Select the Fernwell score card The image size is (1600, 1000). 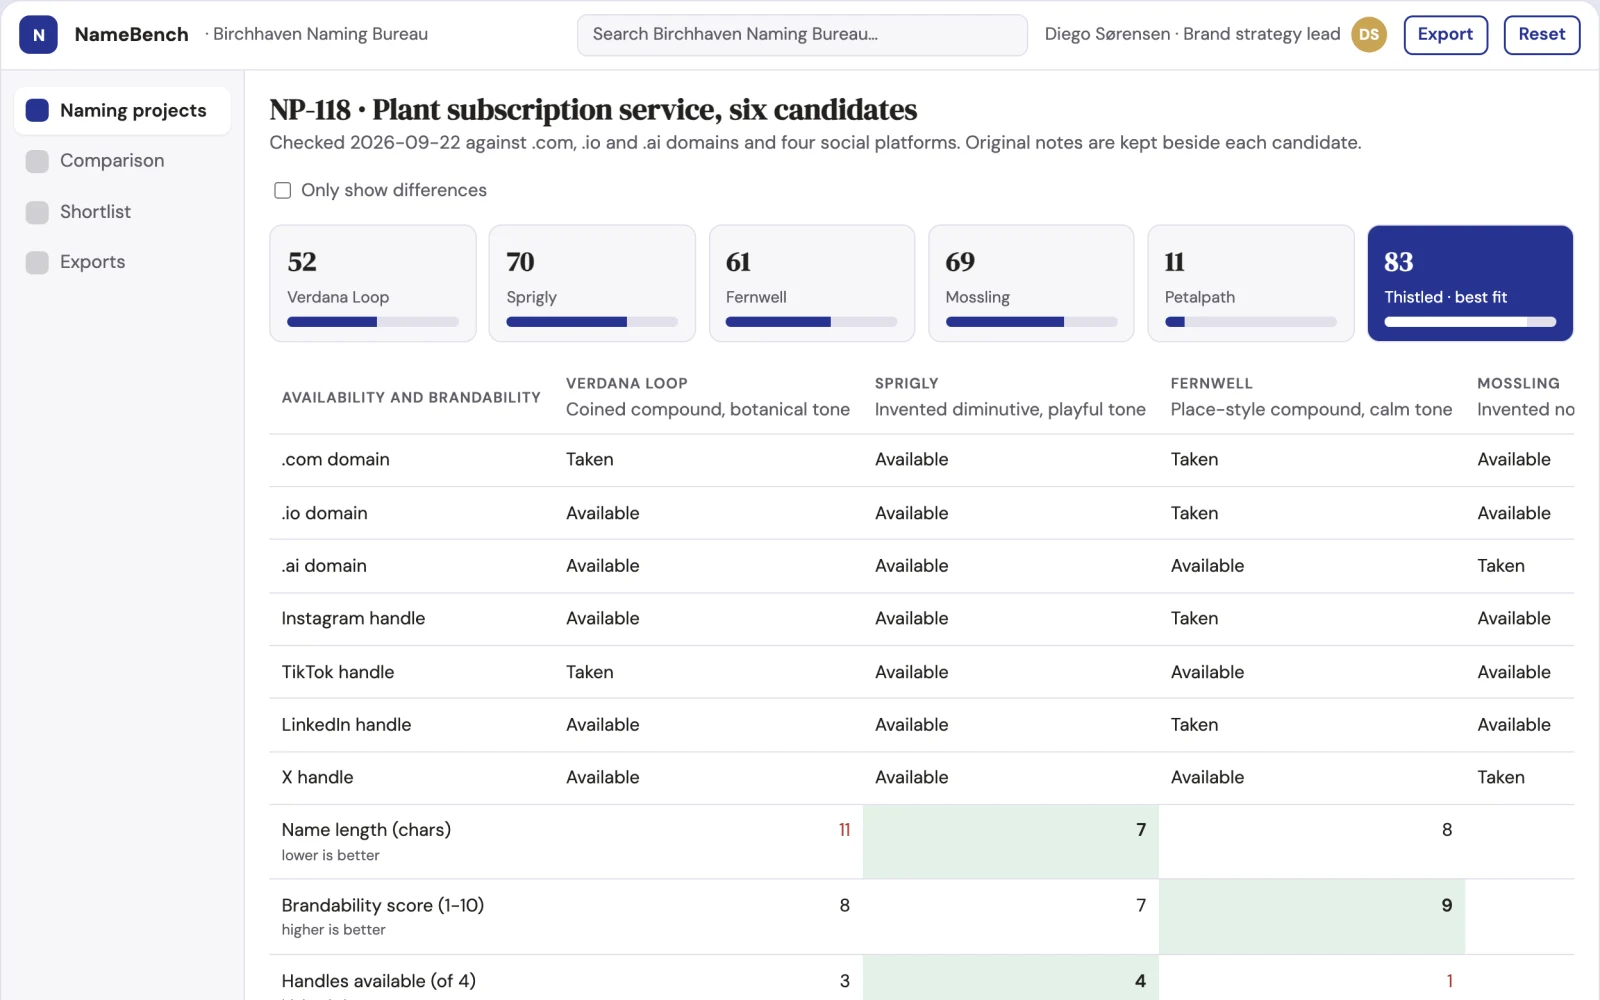812,284
